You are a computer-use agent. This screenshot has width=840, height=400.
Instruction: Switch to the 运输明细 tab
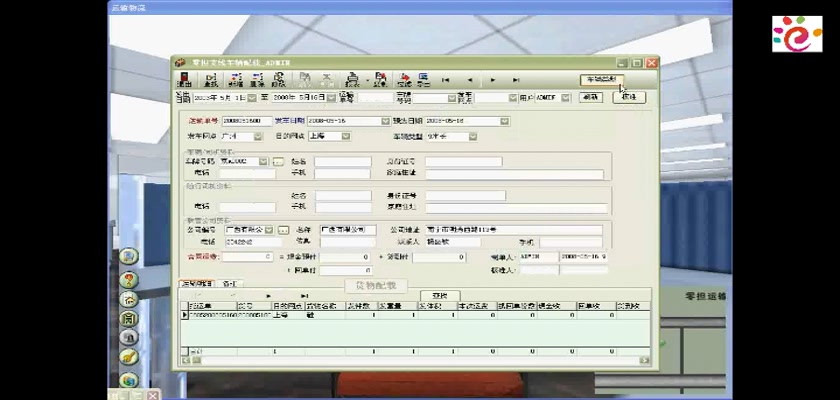point(197,283)
